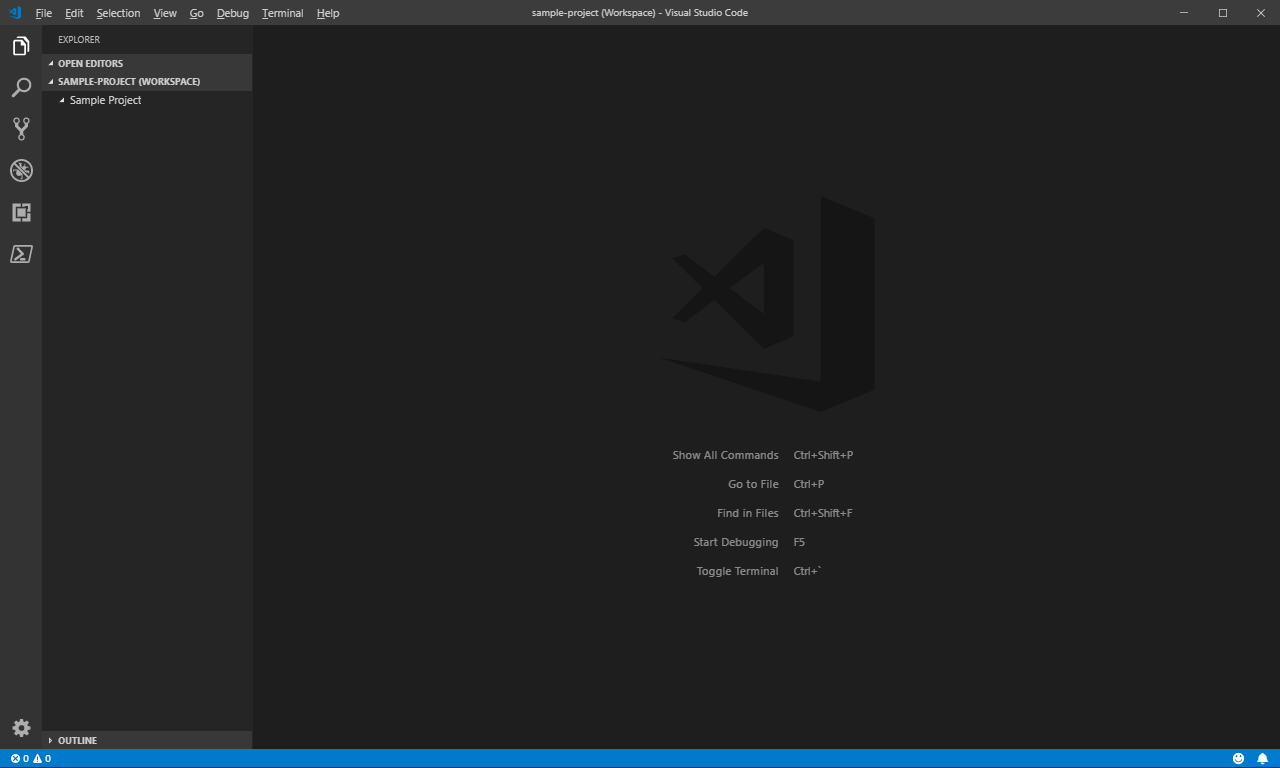The height and width of the screenshot is (768, 1280).
Task: Click the F5 shortcut text
Action: (x=799, y=542)
